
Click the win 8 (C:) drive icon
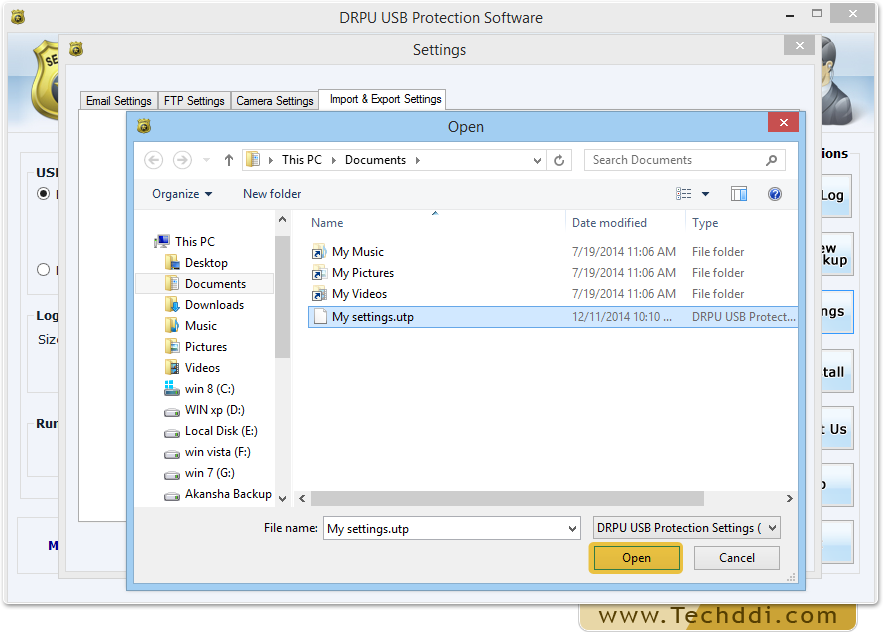click(171, 389)
